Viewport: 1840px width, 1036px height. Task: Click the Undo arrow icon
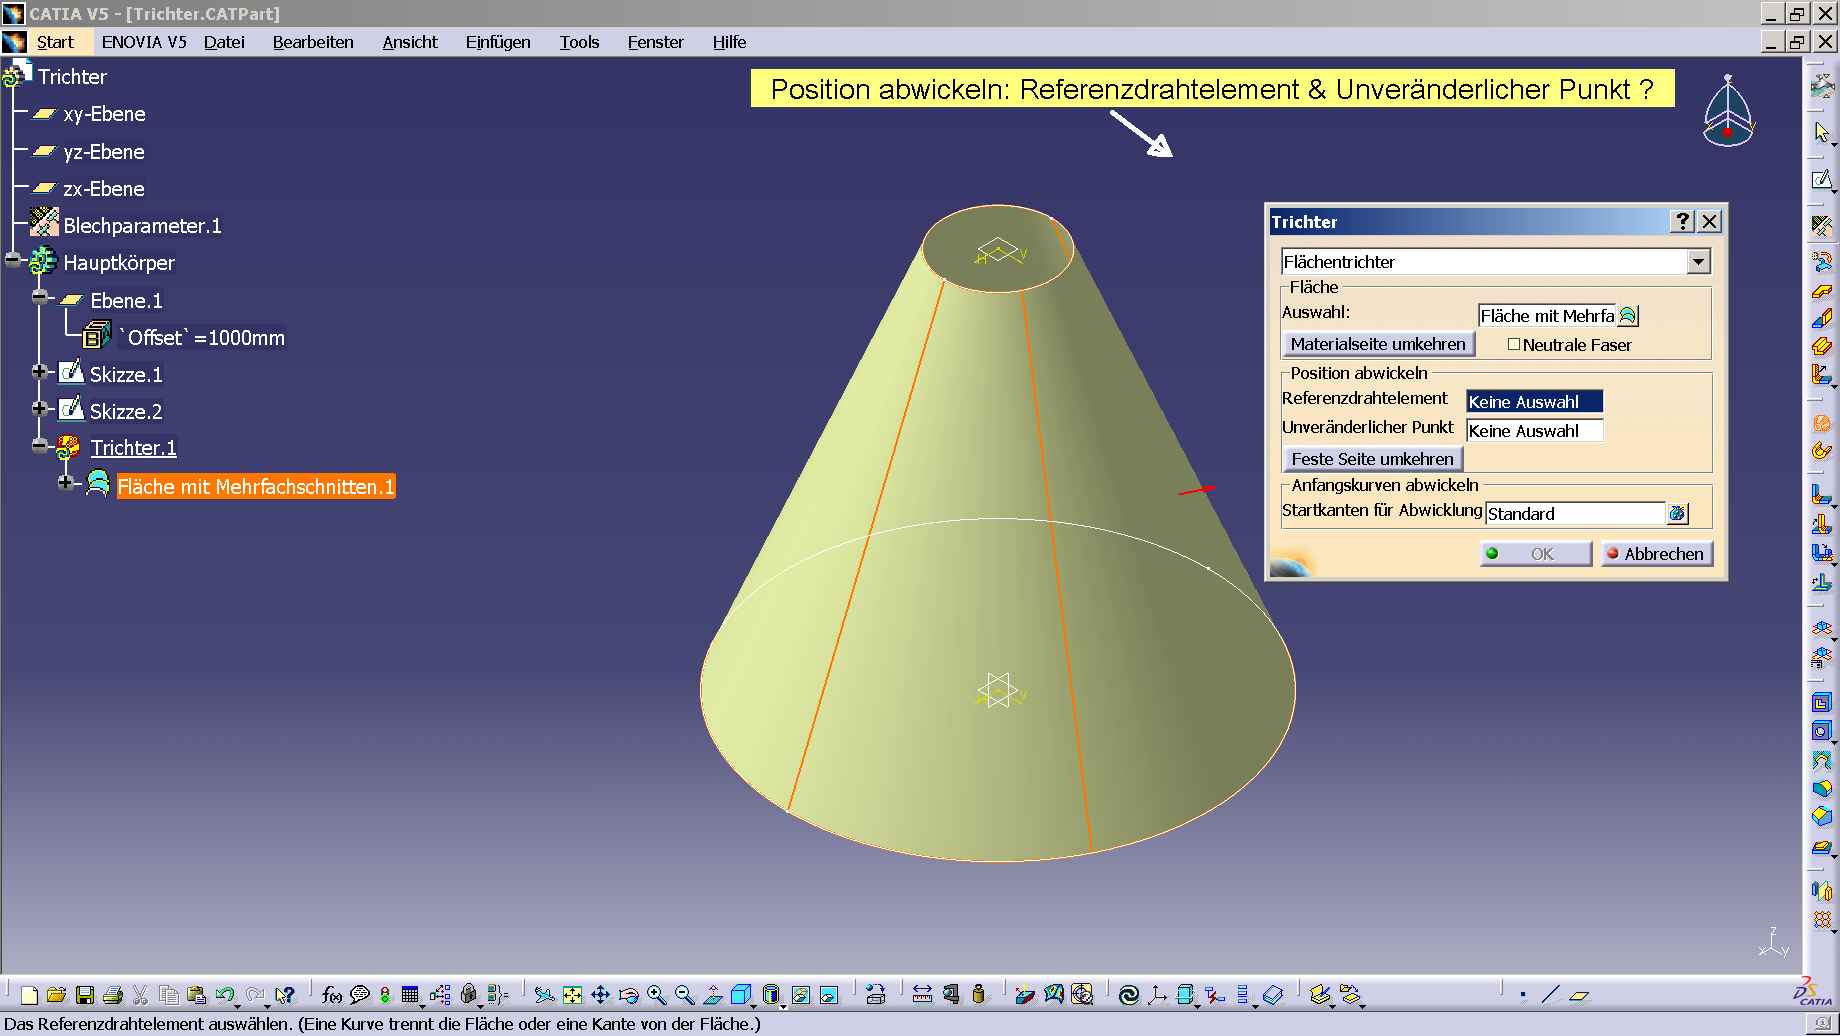[x=225, y=994]
